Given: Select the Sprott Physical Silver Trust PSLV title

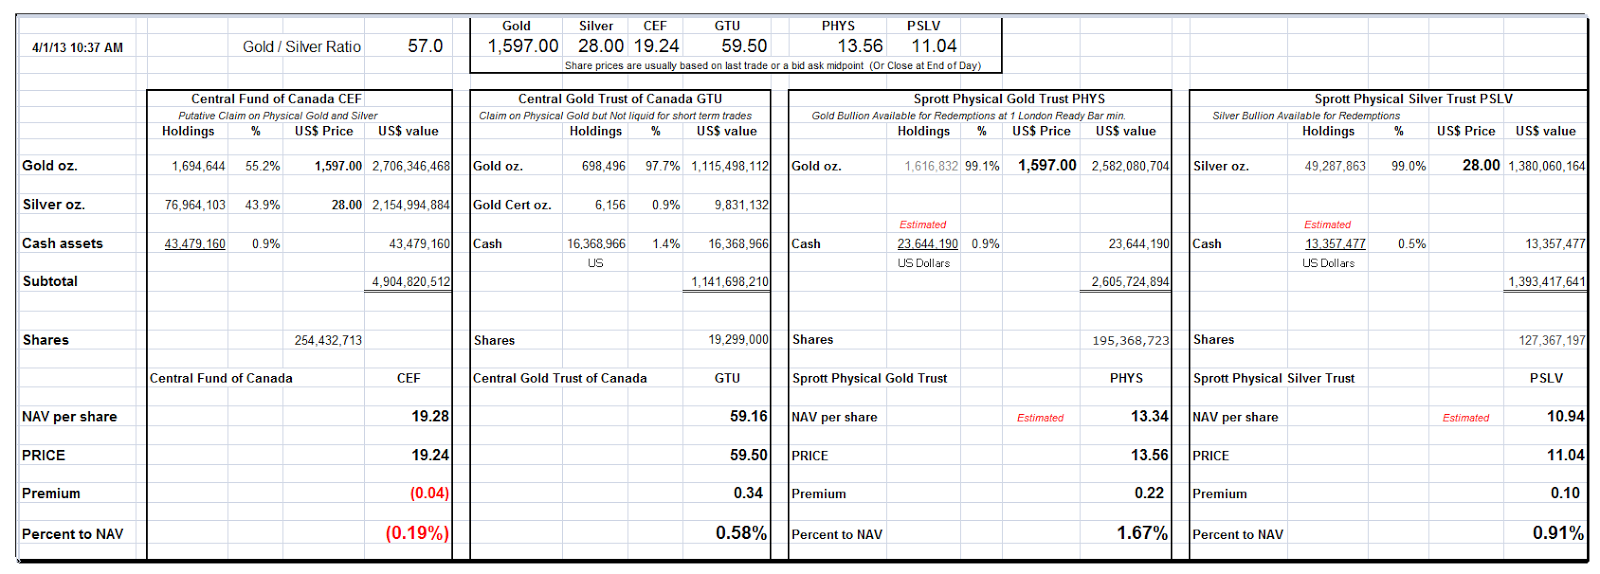Looking at the screenshot, I should point(1413,99).
